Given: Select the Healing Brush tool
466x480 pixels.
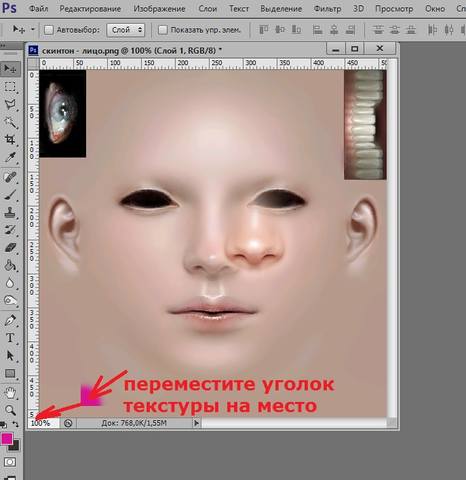Looking at the screenshot, I should (x=10, y=177).
